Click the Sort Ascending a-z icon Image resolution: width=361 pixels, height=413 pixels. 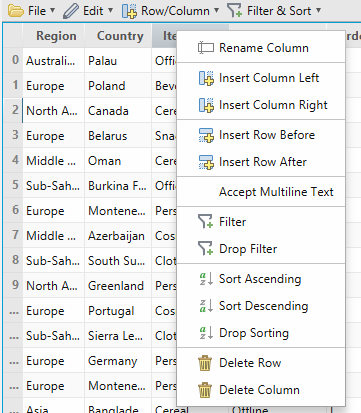206,279
